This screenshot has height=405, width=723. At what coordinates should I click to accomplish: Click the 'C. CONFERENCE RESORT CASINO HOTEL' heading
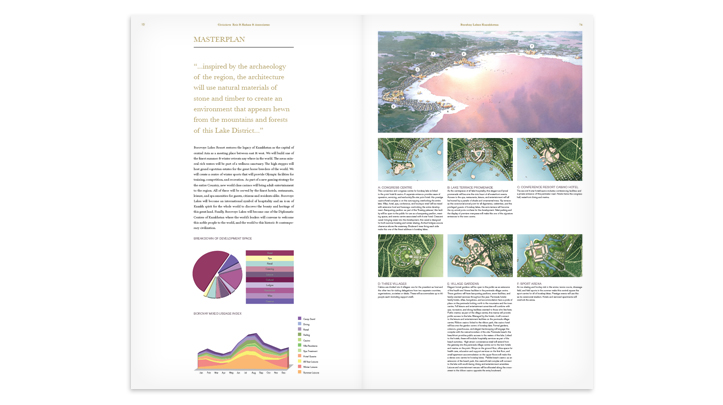(547, 187)
